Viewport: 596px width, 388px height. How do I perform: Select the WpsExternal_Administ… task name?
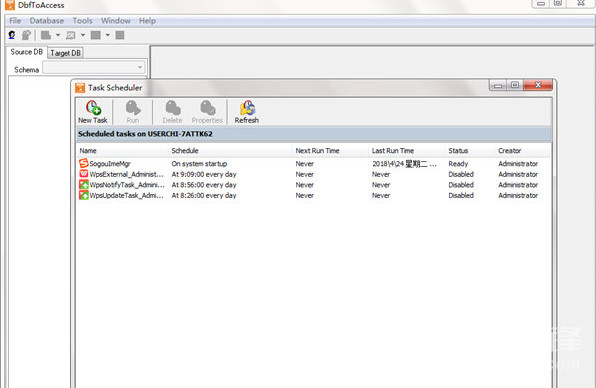pos(127,174)
